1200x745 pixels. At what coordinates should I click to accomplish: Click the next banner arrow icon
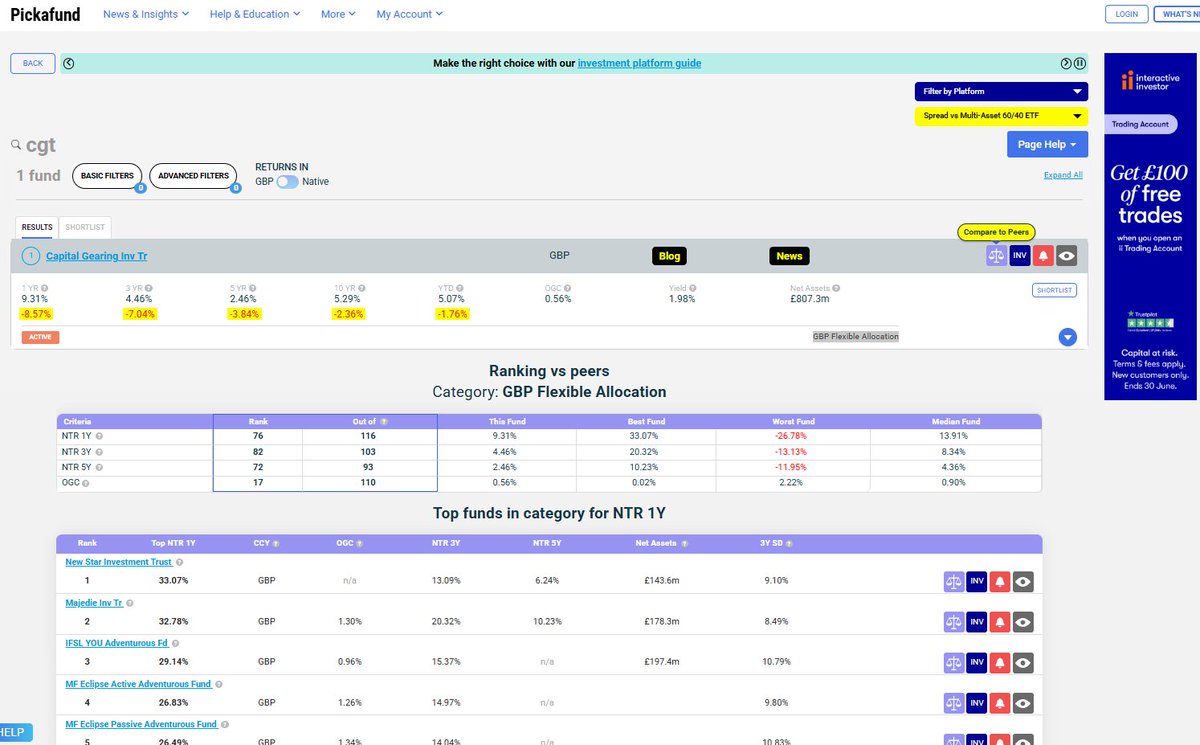tap(1066, 63)
